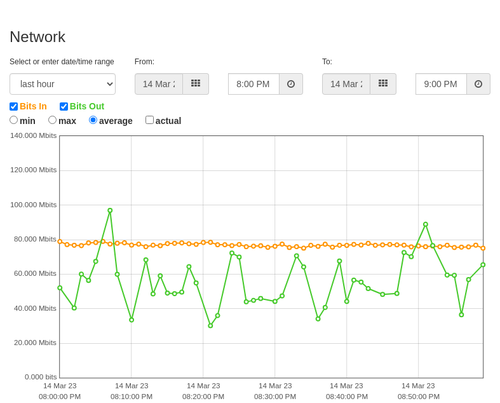
Task: Click the 'From:' label
Action: (x=144, y=62)
